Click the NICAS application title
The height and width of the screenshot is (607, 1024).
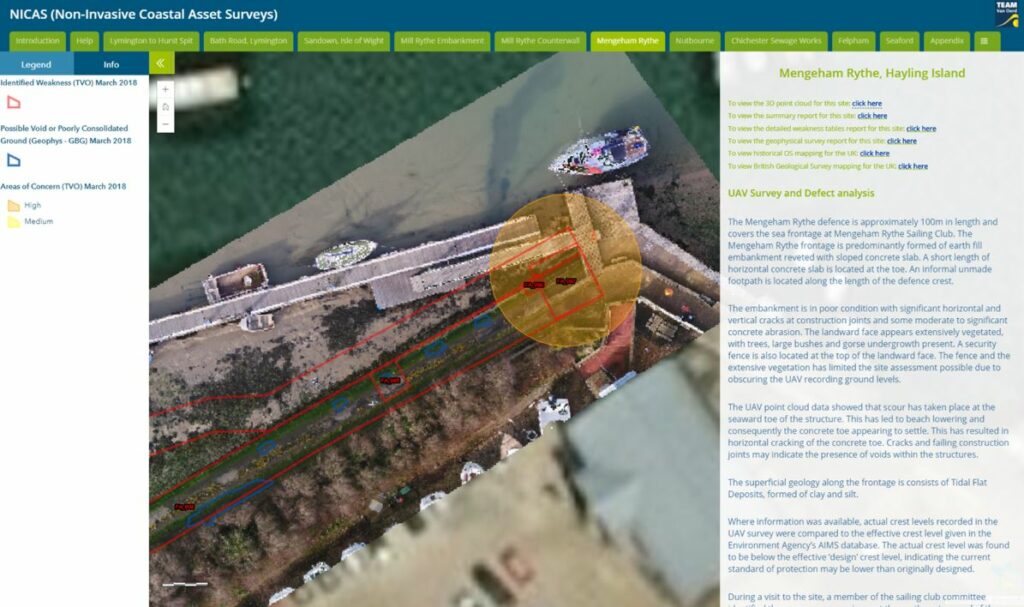point(144,14)
